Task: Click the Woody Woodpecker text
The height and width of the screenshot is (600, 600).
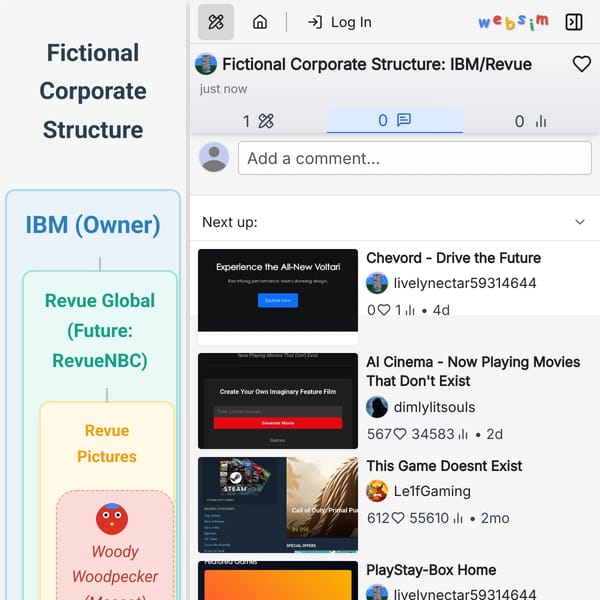Action: [x=115, y=564]
